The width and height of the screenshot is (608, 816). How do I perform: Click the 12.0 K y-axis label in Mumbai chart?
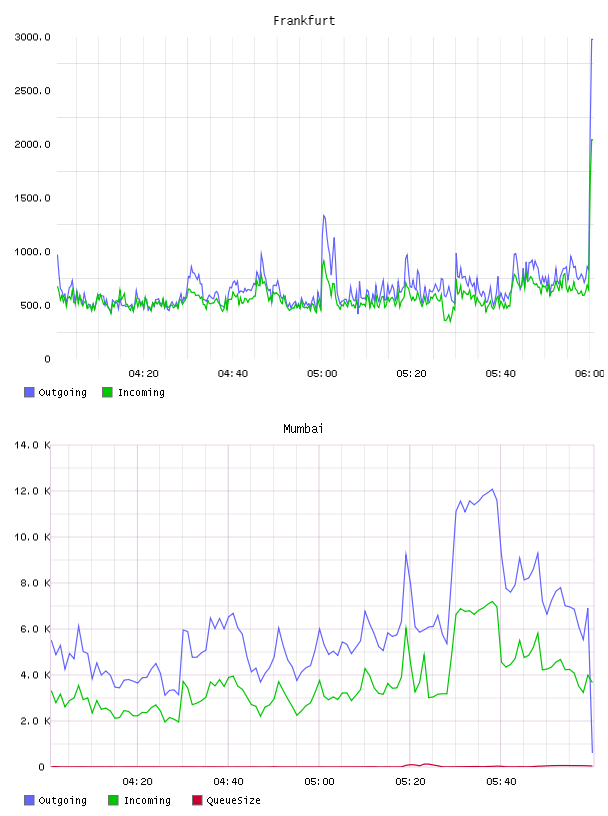pos(32,491)
